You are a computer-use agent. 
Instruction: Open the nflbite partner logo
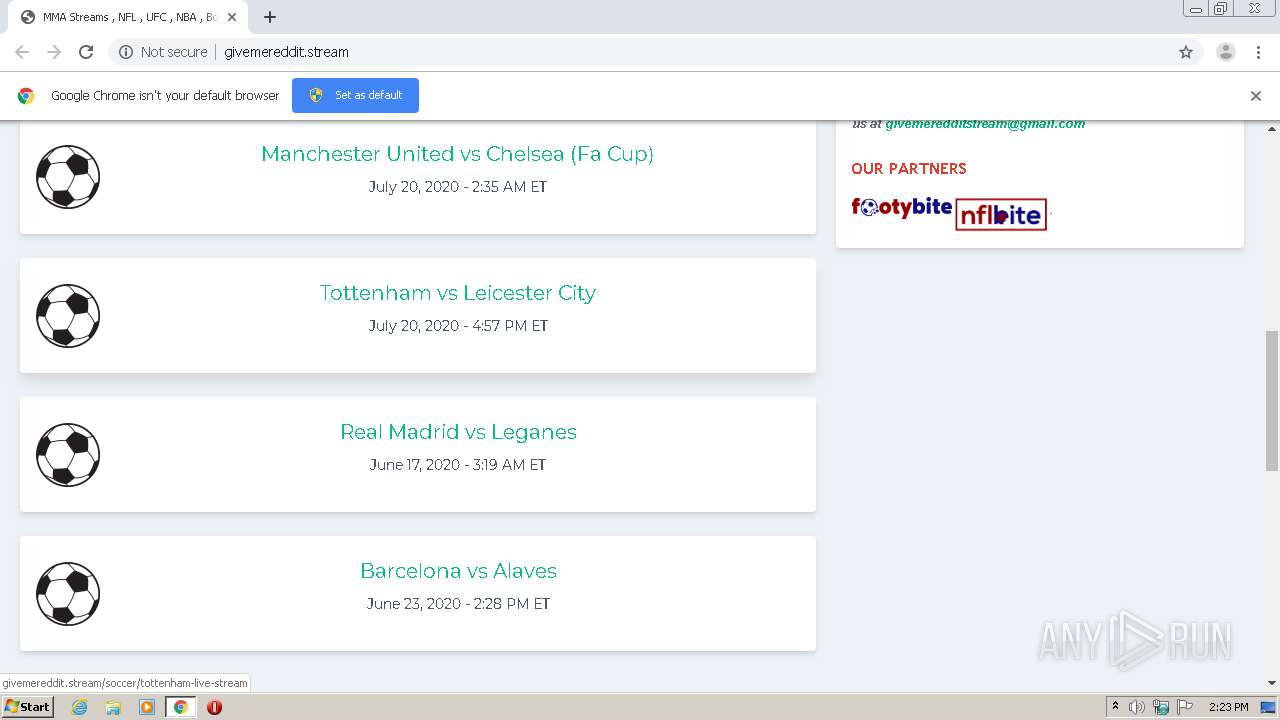1001,214
